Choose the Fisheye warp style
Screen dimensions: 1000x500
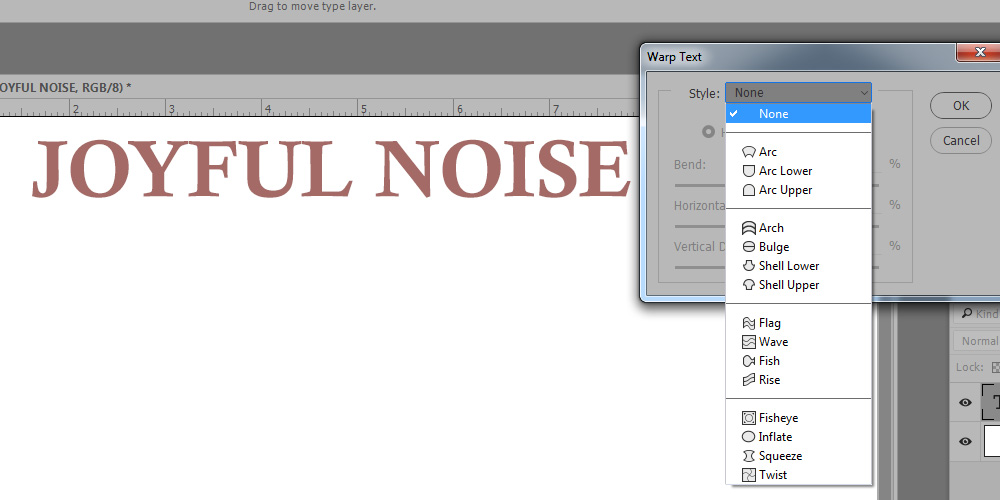[x=798, y=418]
